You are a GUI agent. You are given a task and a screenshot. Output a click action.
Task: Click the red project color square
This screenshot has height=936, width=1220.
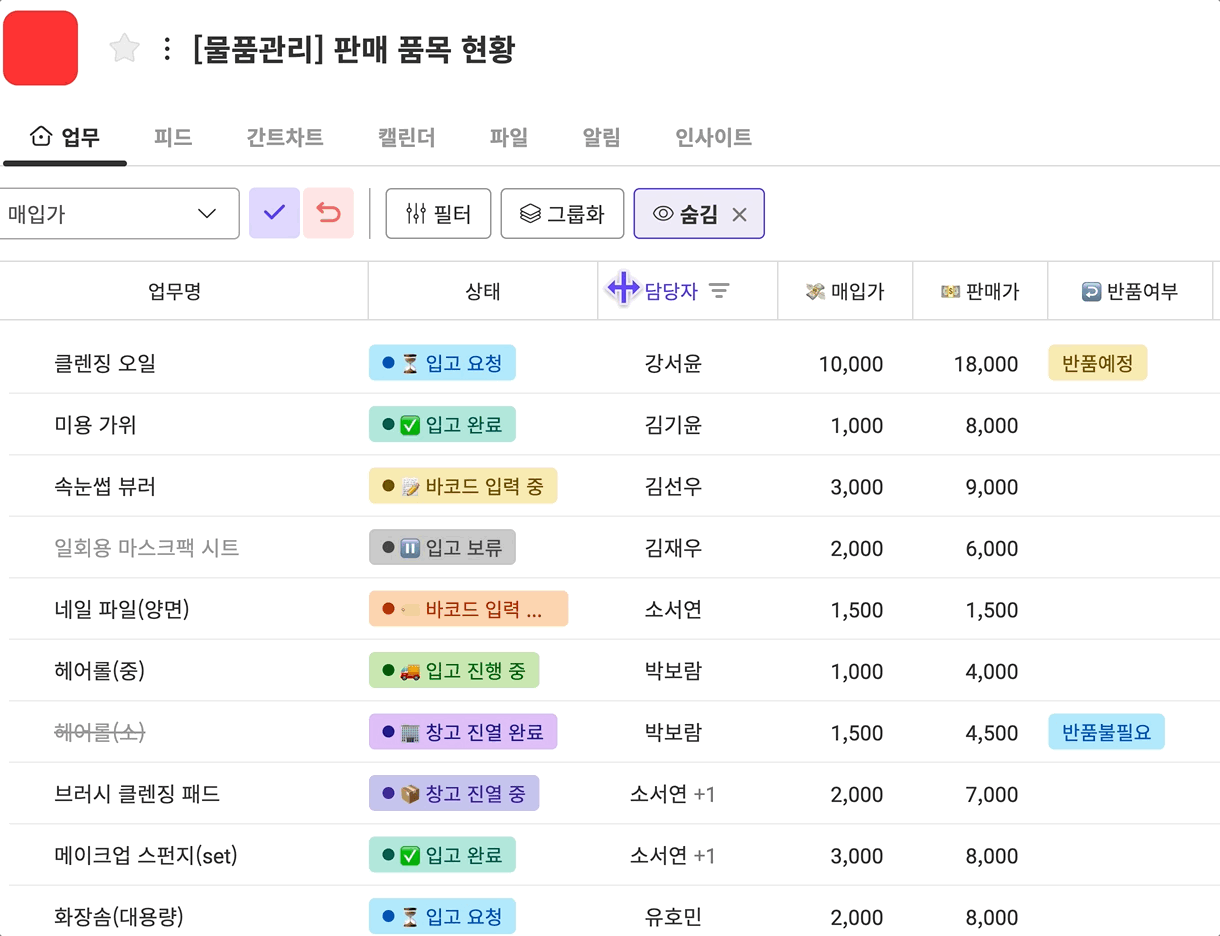point(41,48)
